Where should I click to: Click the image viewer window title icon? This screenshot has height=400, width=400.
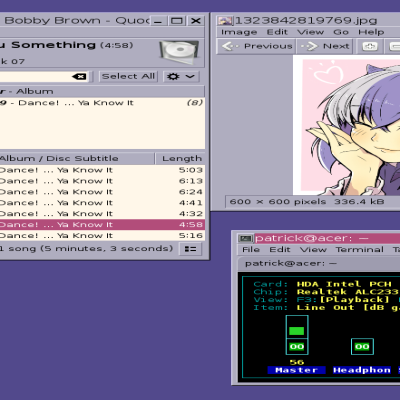click(x=225, y=21)
